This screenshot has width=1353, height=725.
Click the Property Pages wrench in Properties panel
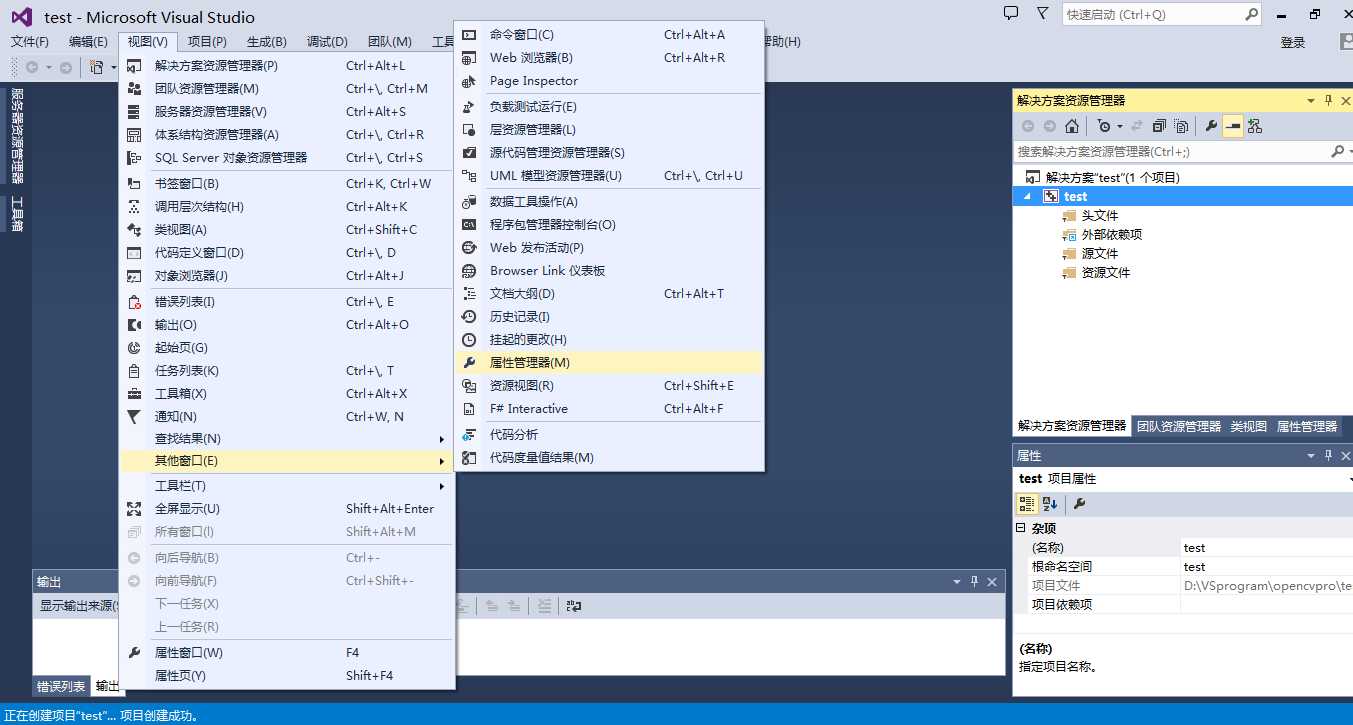click(x=1080, y=504)
